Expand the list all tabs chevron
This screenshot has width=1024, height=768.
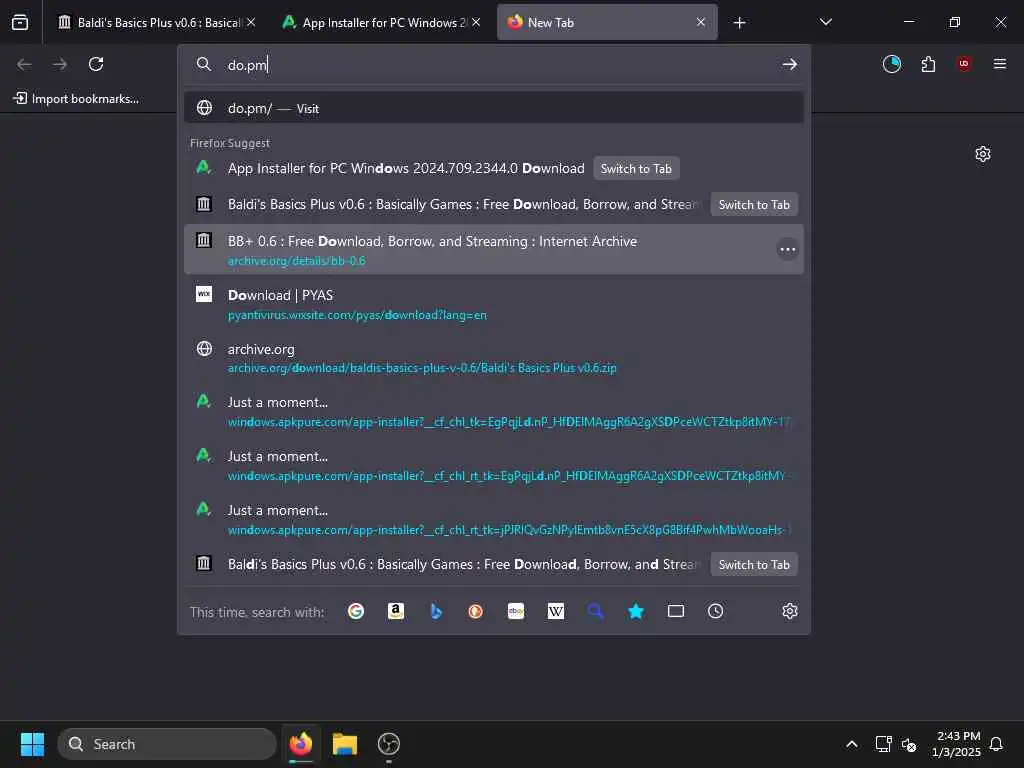coord(825,22)
